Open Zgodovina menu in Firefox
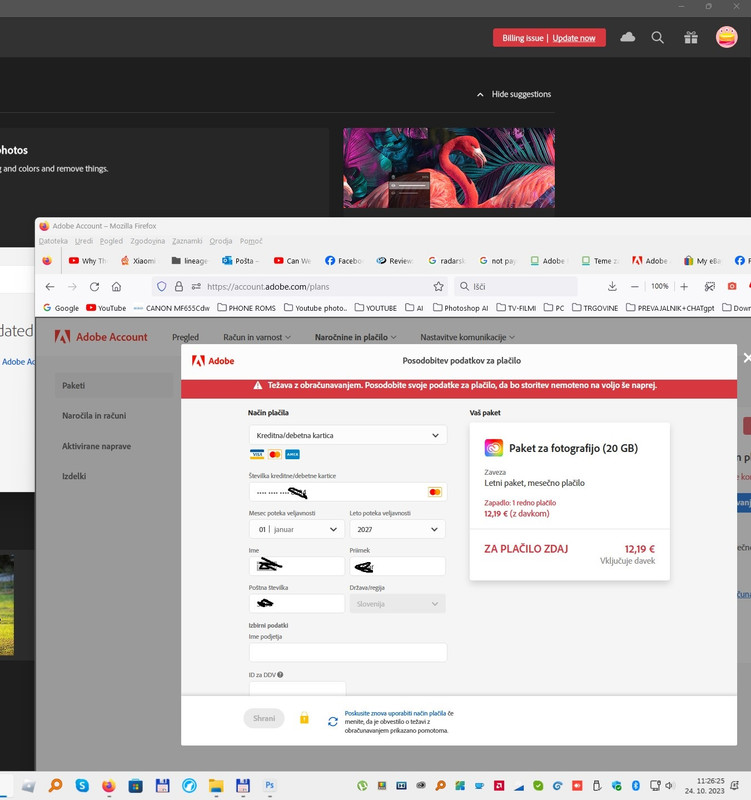751x800 pixels. tap(147, 241)
